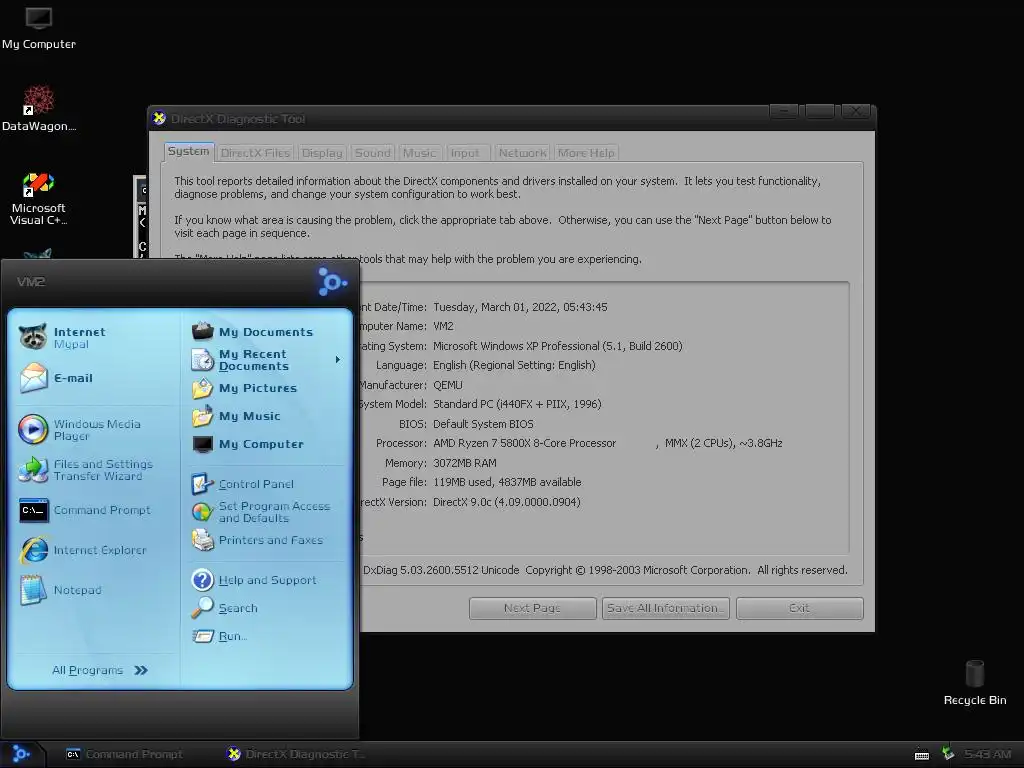1024x768 pixels.
Task: Click the operating system Windows XP Professional text
Action: [x=558, y=346]
